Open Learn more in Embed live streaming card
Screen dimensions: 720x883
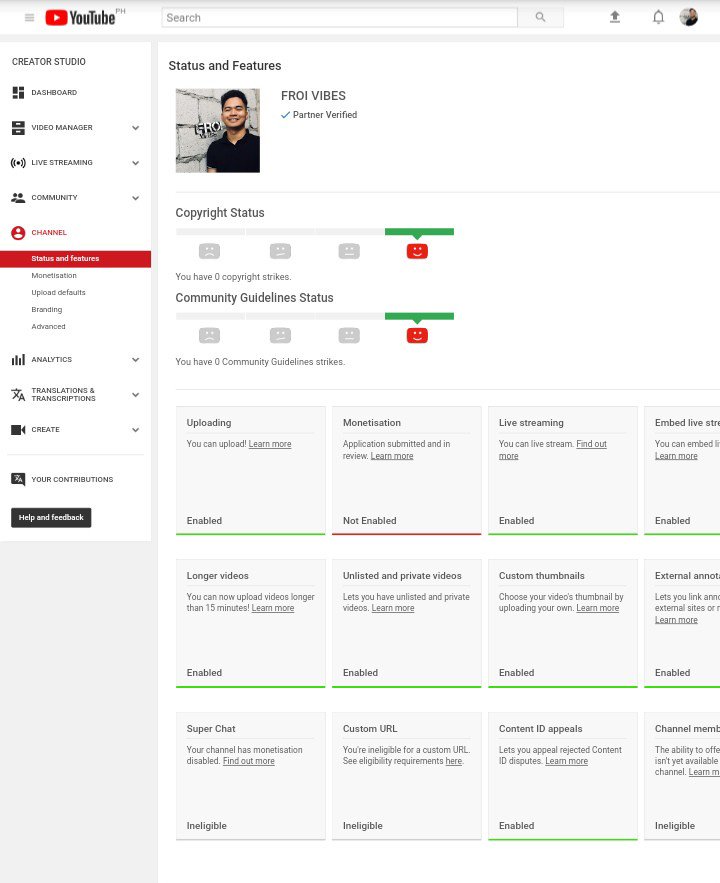[676, 456]
